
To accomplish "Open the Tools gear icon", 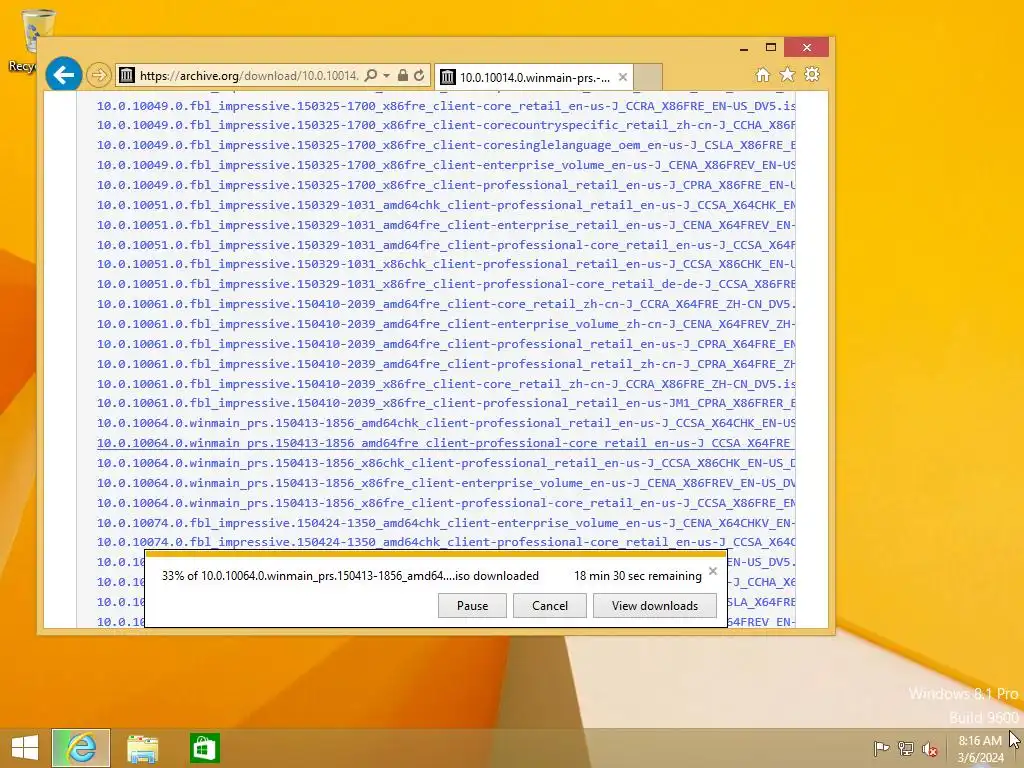I will pos(812,74).
